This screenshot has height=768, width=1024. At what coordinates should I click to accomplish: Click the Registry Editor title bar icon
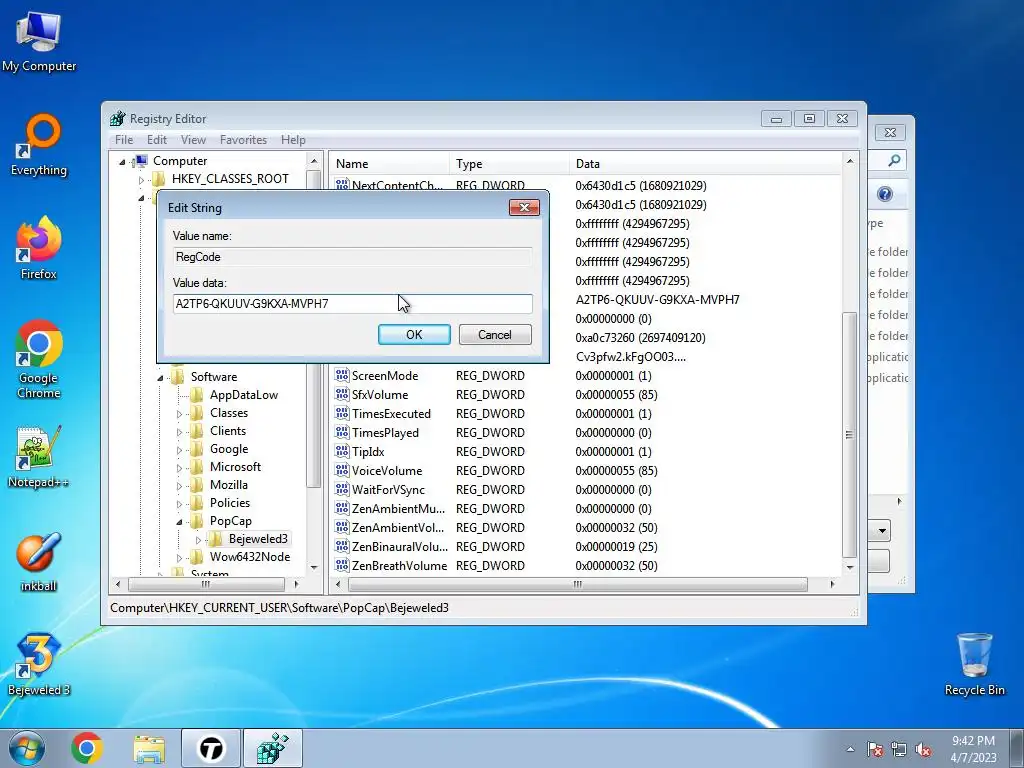click(x=118, y=118)
